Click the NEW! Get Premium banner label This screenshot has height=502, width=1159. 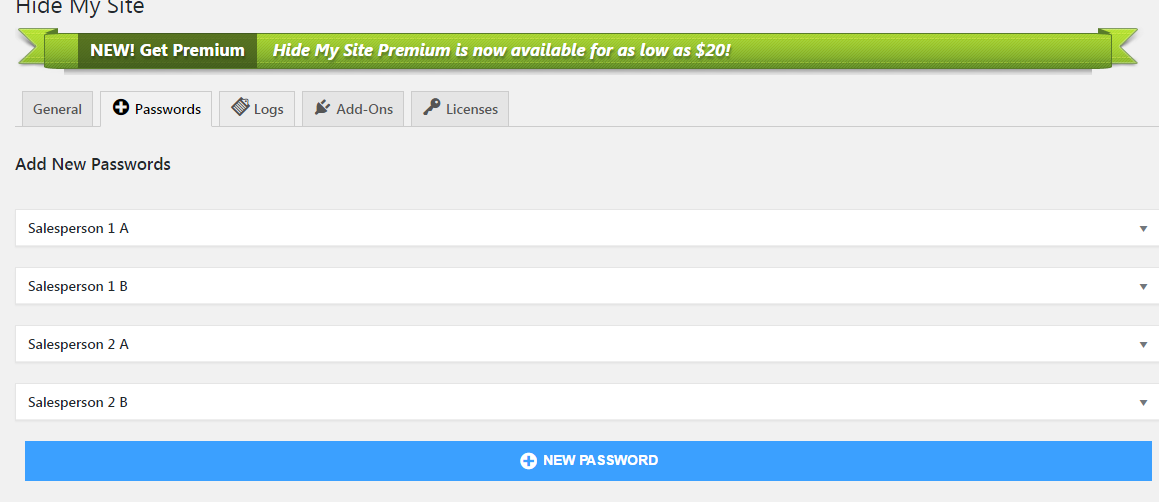[x=167, y=50]
